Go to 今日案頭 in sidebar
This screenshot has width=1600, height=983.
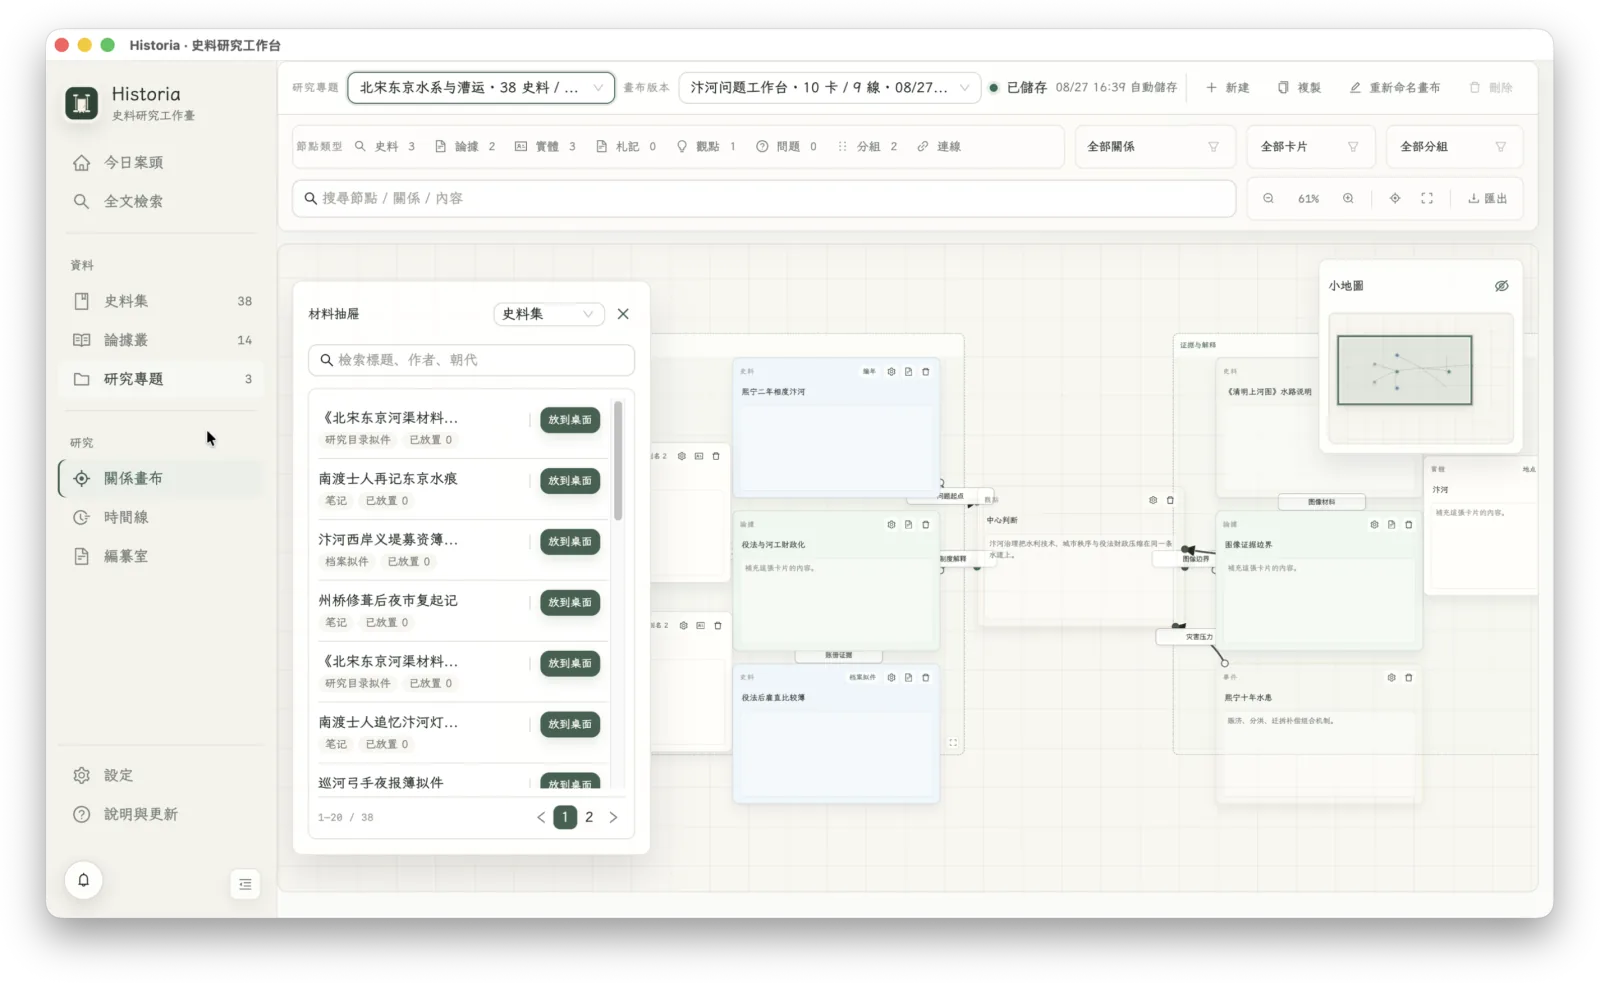coord(160,162)
